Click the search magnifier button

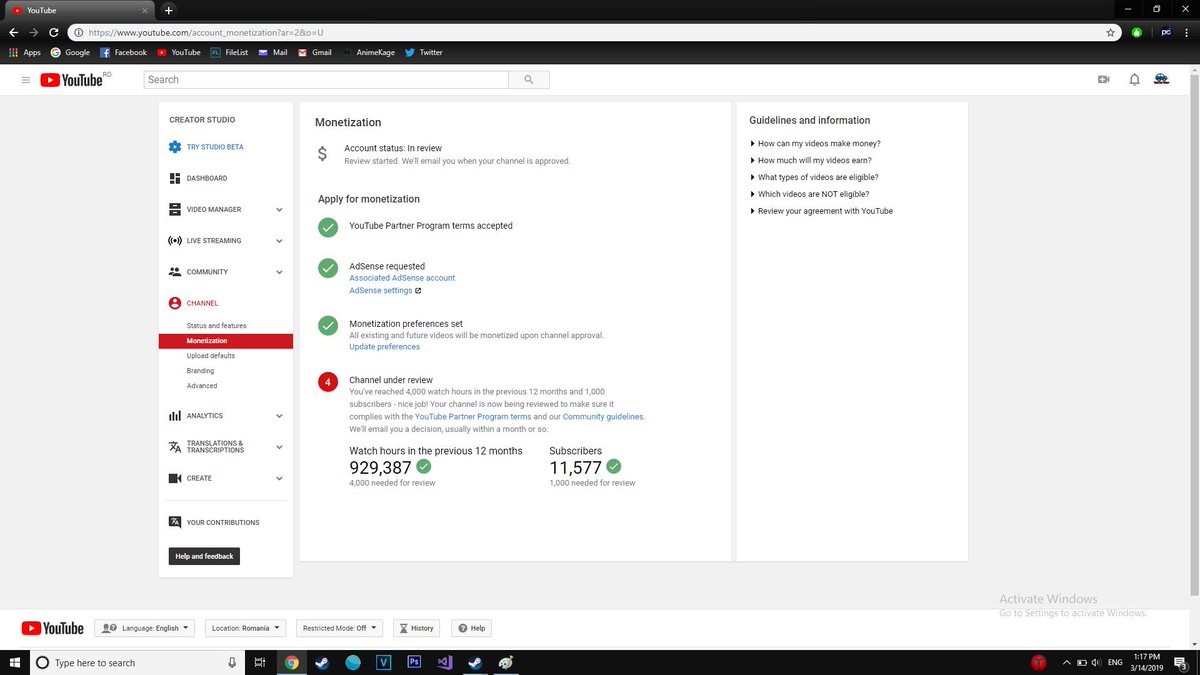(529, 79)
